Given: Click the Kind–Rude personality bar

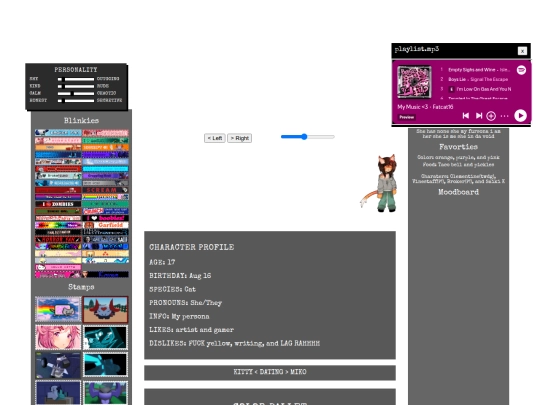Looking at the screenshot, I should [76, 86].
